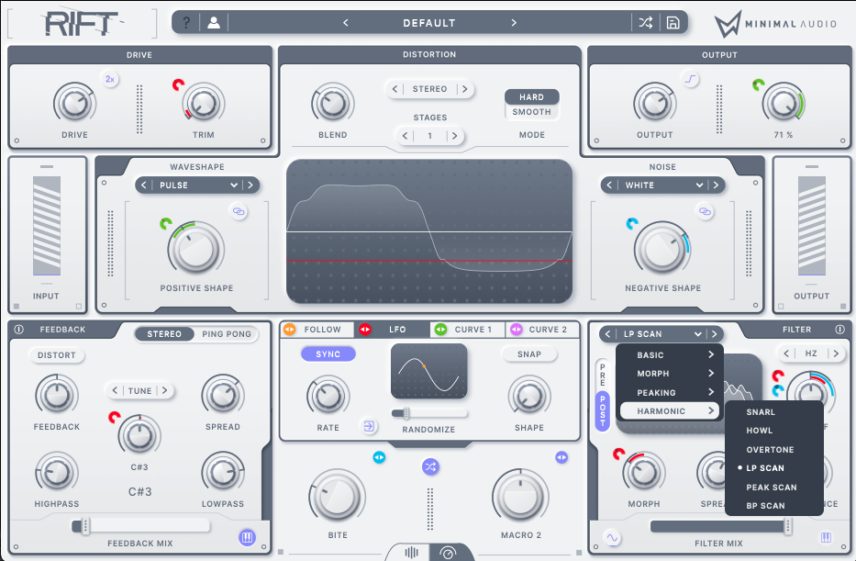Toggle the link icon in Waveshape panel
856x561 pixels.
click(x=239, y=211)
